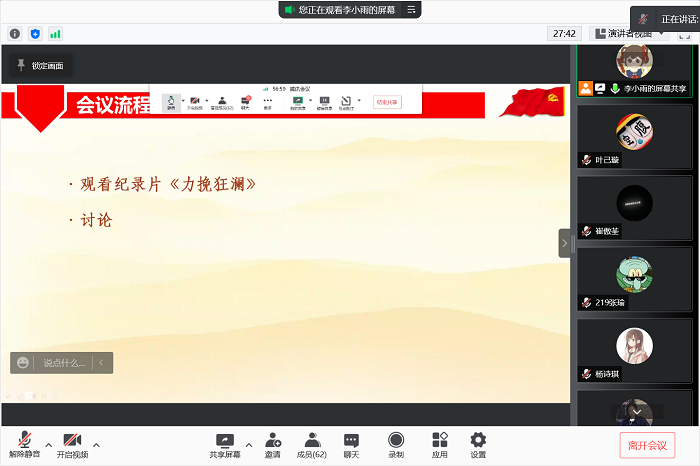Viewport: 700px width, 466px height.
Task: Open meeting 设置 settings gear
Action: point(478,444)
